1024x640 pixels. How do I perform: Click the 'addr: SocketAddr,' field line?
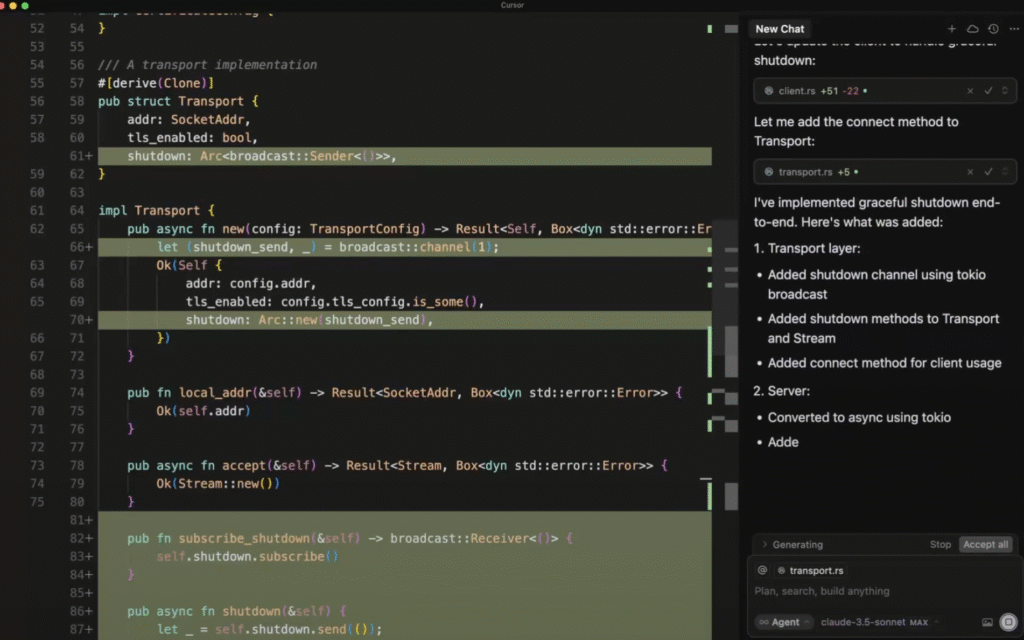point(189,120)
